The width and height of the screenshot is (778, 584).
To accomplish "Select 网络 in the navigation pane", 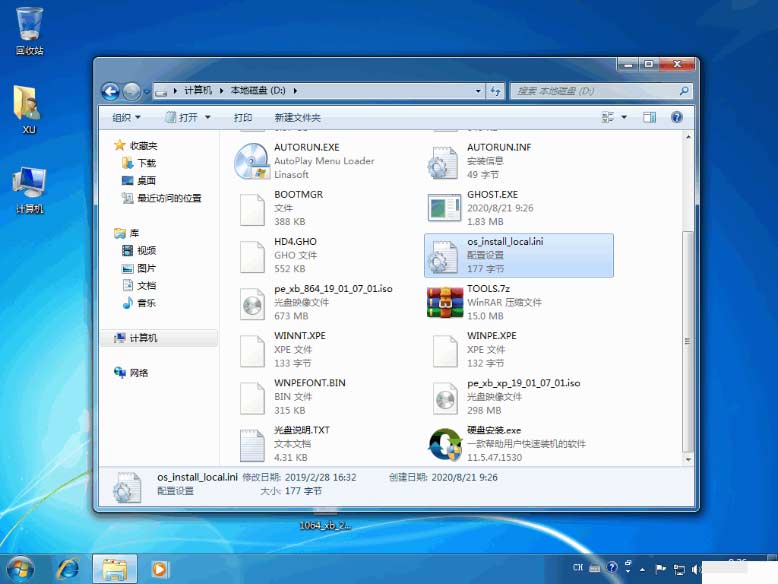I will tap(138, 373).
